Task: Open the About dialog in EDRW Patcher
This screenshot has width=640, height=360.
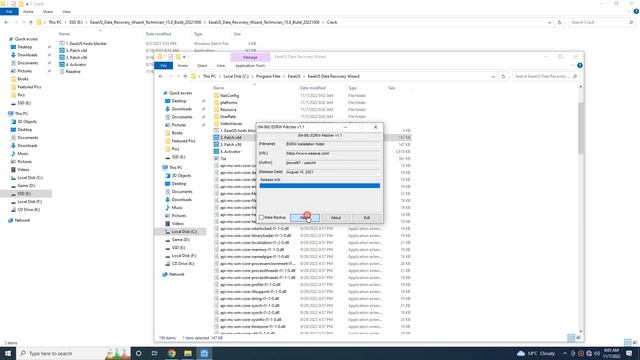Action: click(336, 218)
